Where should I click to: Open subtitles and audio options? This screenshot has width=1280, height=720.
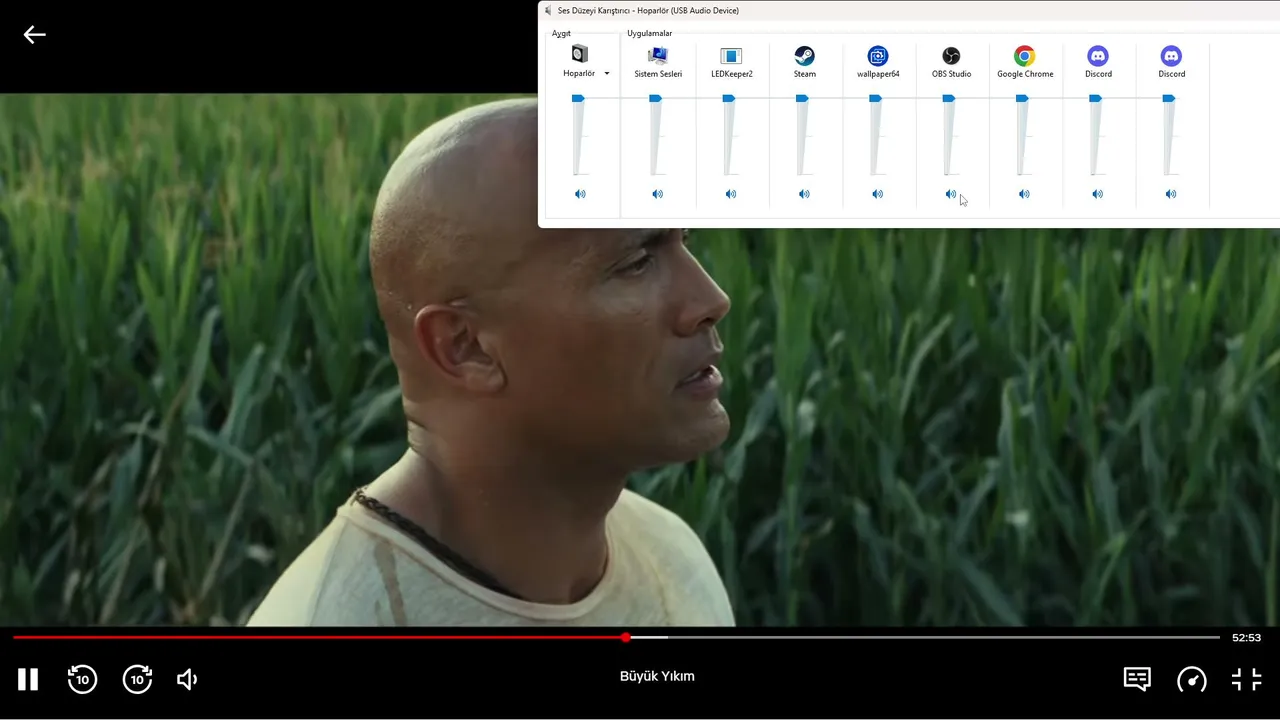[x=1137, y=679]
